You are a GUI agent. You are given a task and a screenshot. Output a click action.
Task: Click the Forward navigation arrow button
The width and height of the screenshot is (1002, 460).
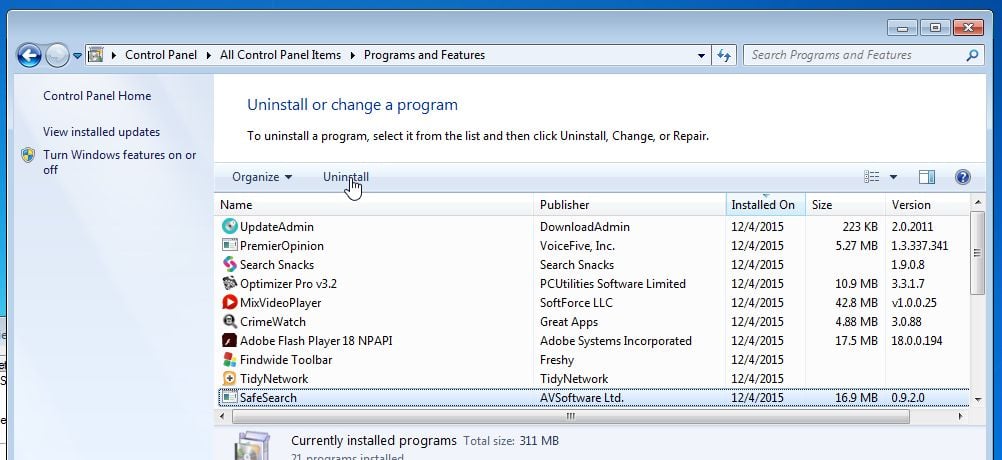click(x=57, y=56)
